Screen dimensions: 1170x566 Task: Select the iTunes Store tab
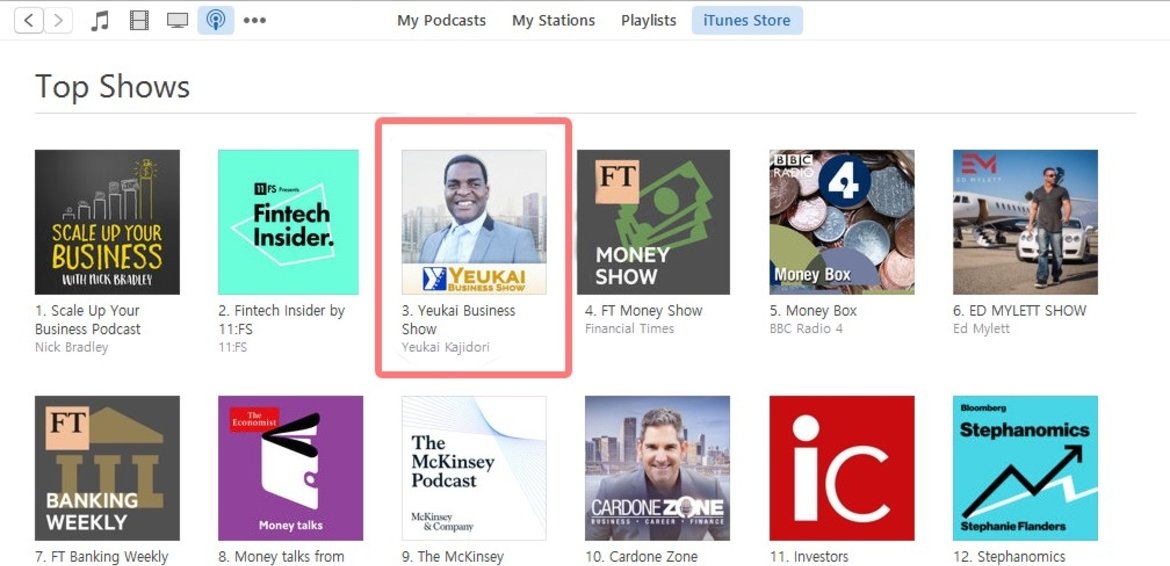(x=747, y=21)
